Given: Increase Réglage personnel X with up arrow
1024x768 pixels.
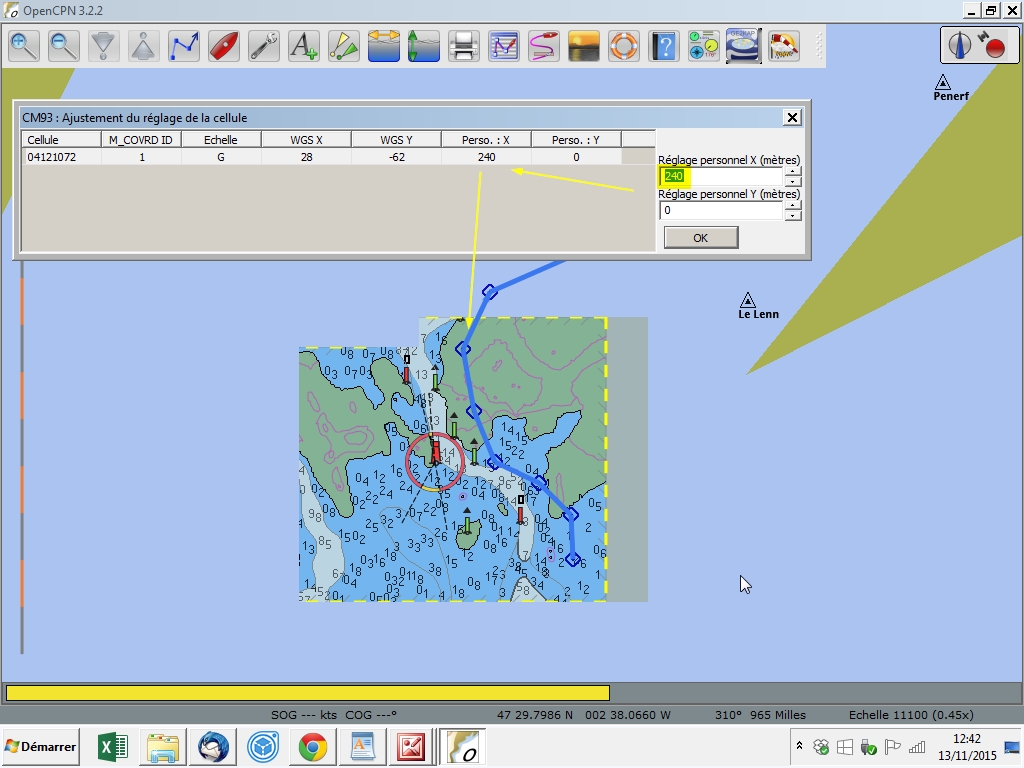Looking at the screenshot, I should 793,171.
